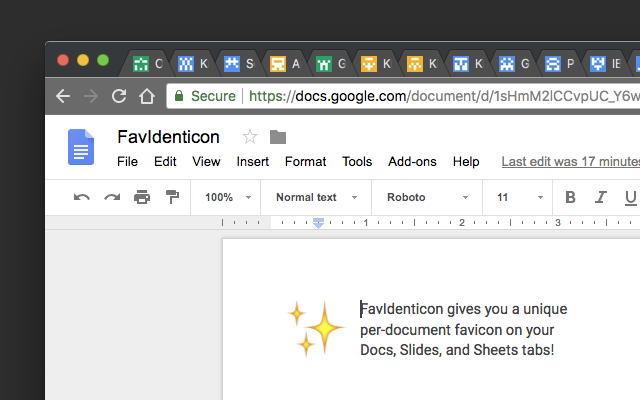Move document using the folder icon
This screenshot has width=640, height=400.
(278, 137)
